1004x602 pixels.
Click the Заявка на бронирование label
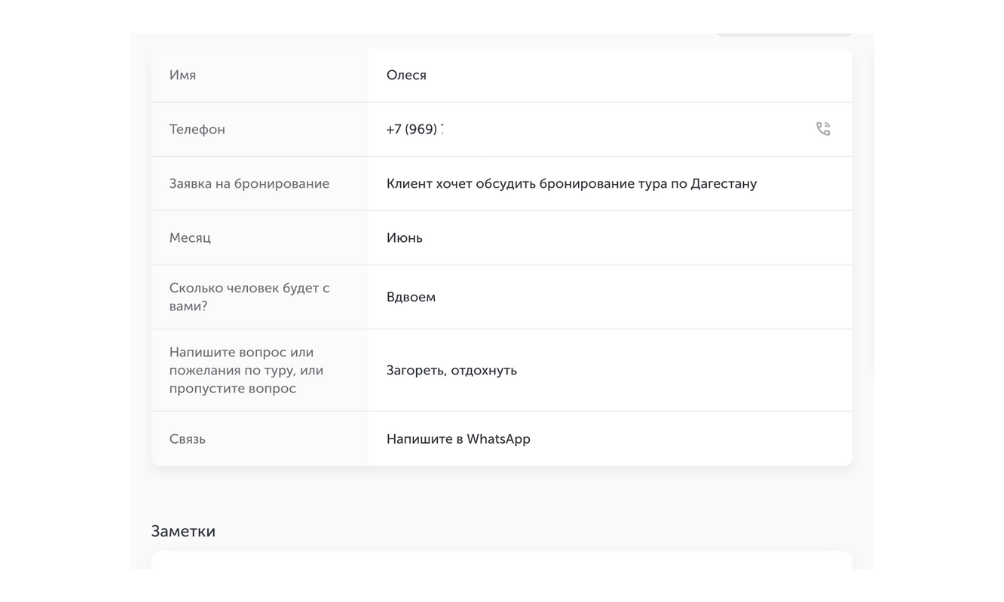249,184
